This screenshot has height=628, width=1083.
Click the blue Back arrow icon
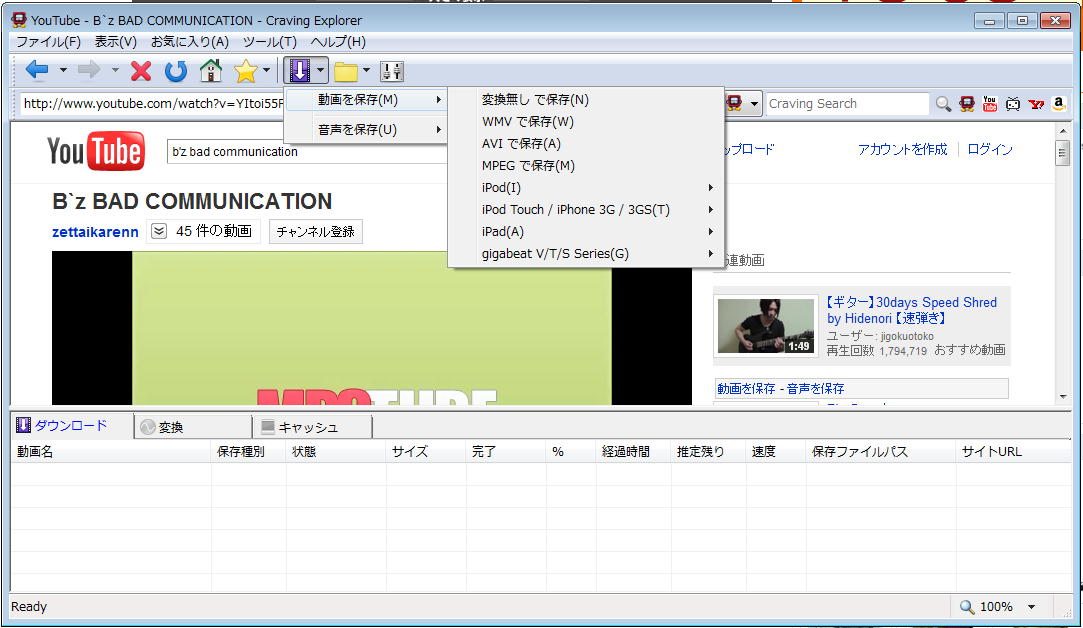(37, 70)
